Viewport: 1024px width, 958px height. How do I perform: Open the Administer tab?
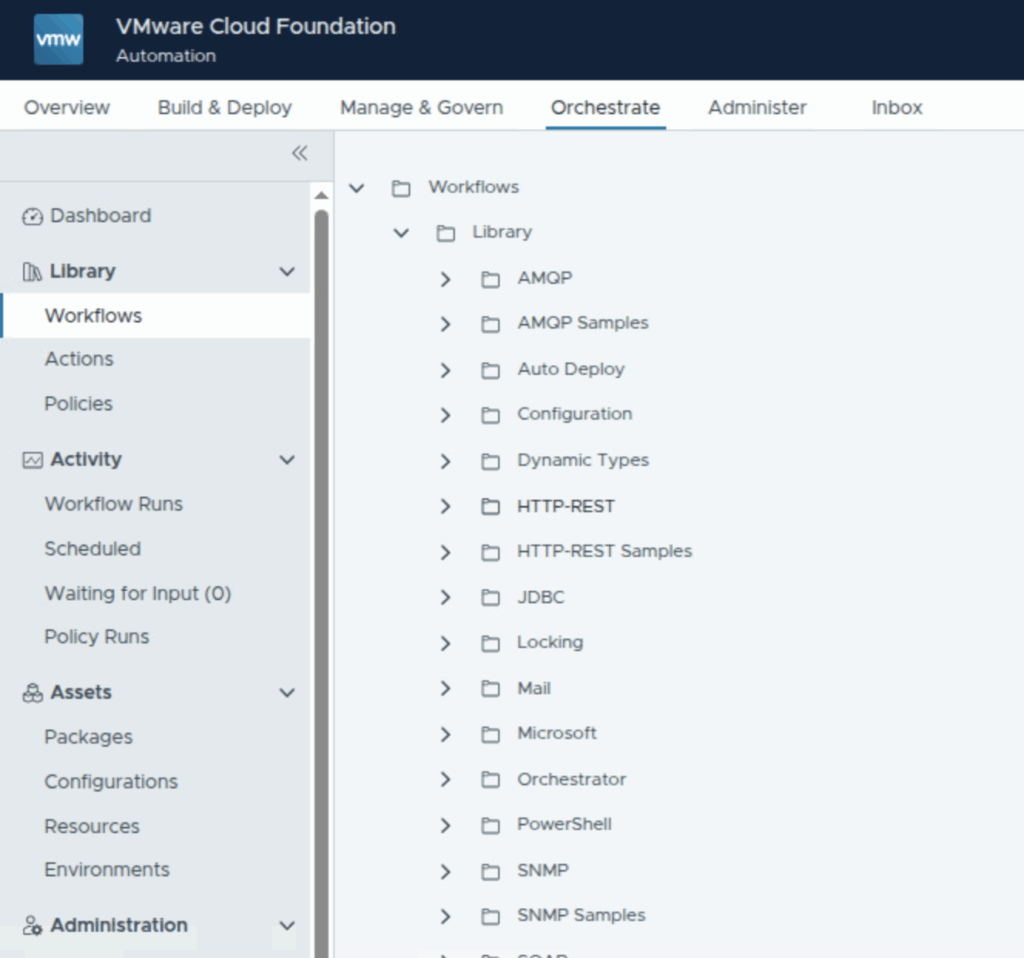pyautogui.click(x=757, y=108)
